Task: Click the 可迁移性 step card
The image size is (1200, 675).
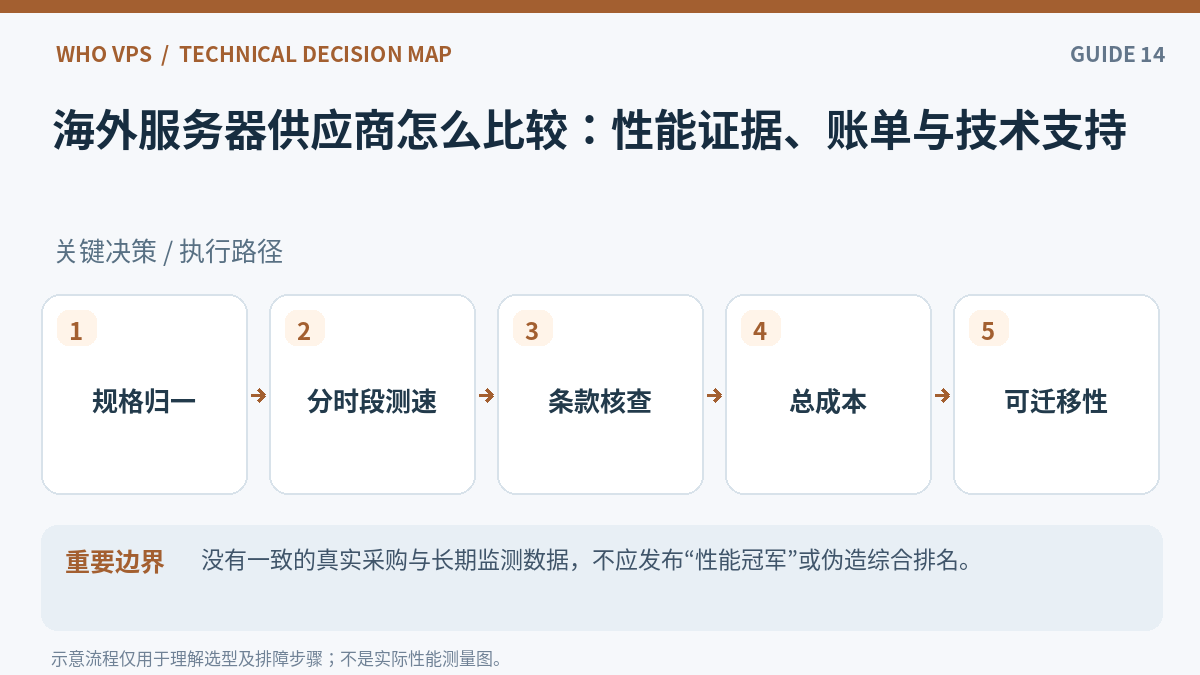Action: pyautogui.click(x=1056, y=394)
